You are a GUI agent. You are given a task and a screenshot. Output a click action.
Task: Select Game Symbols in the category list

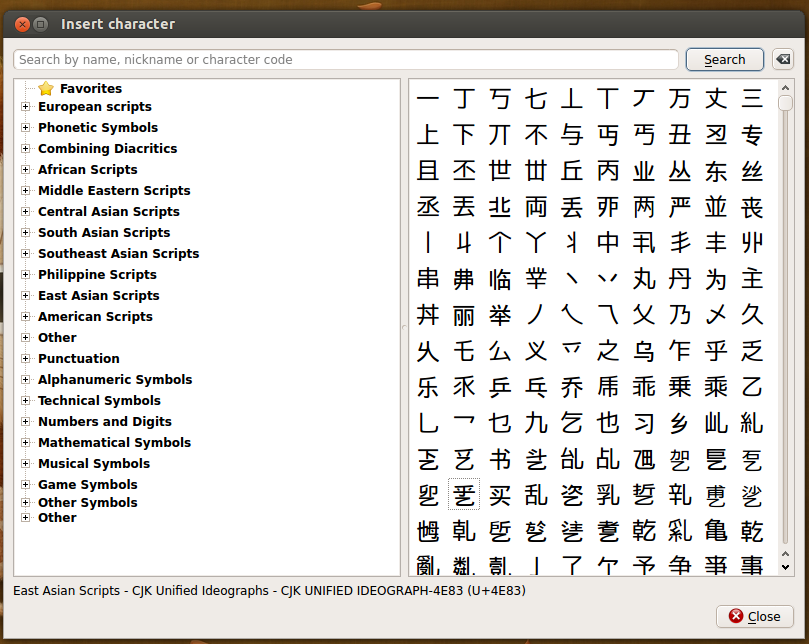click(87, 485)
